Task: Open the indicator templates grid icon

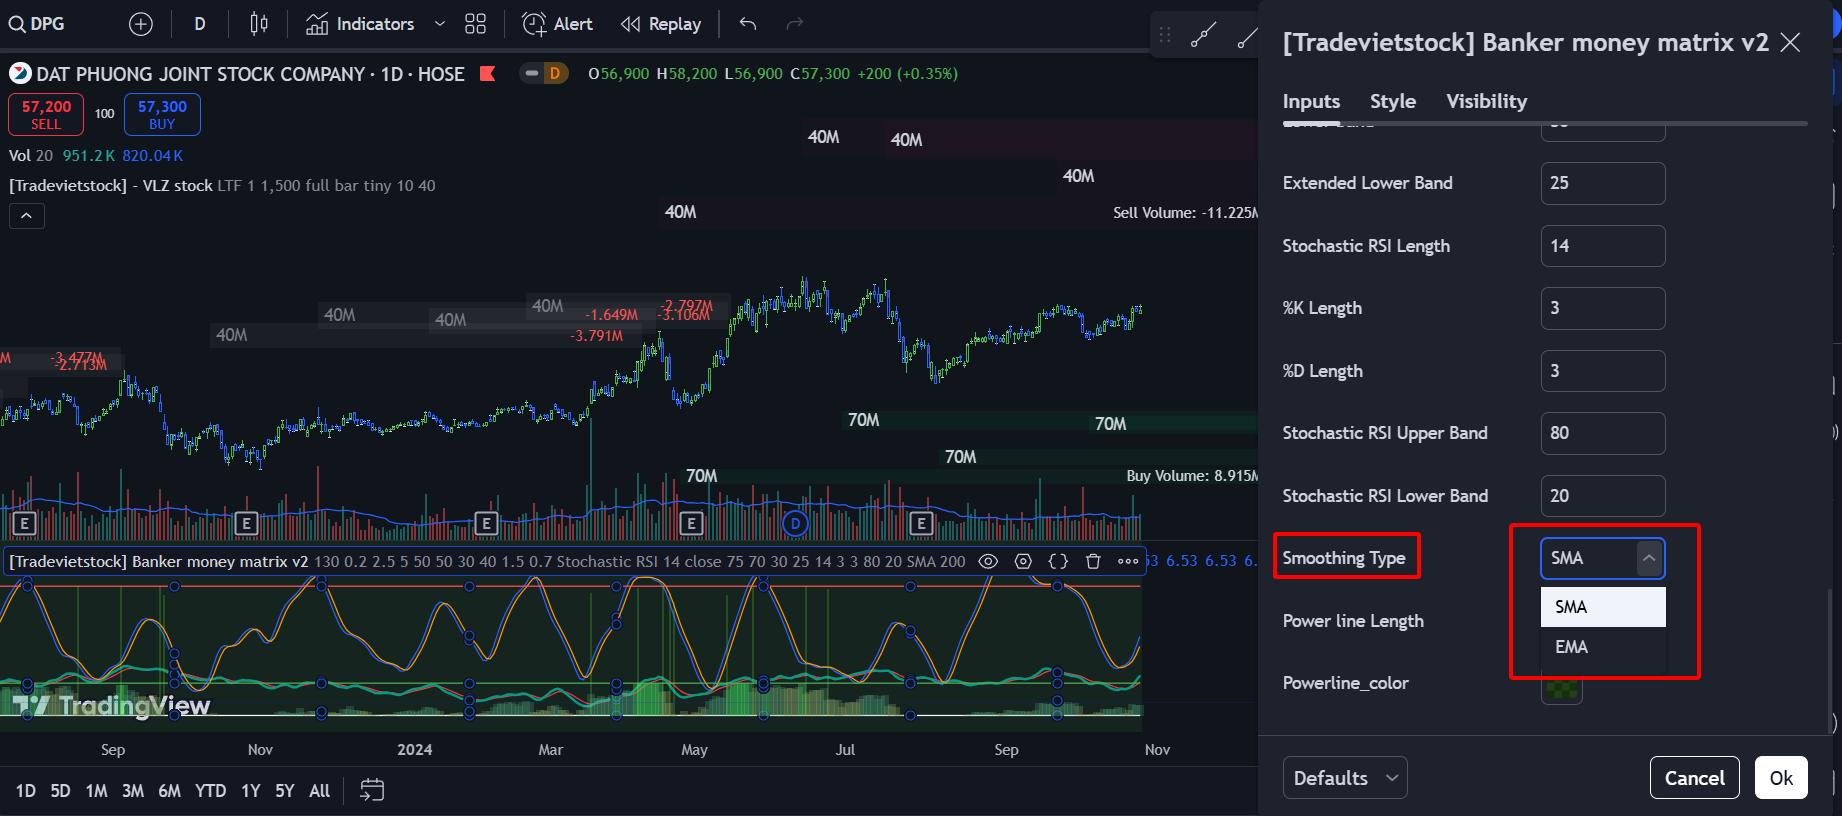Action: point(476,24)
